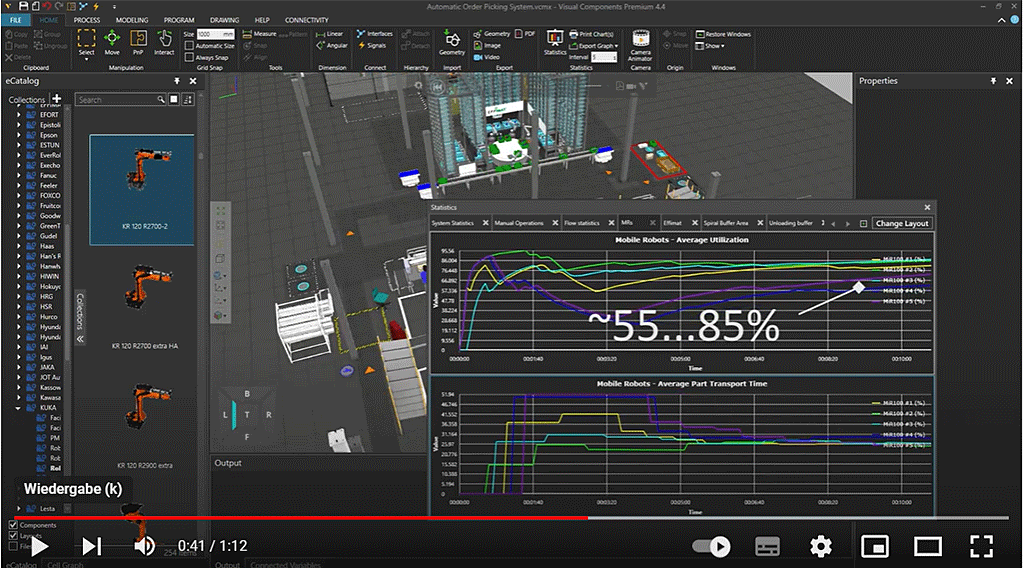Viewport: 1024px width, 568px height.
Task: Expand the Fanuc tree node
Action: (x=19, y=176)
